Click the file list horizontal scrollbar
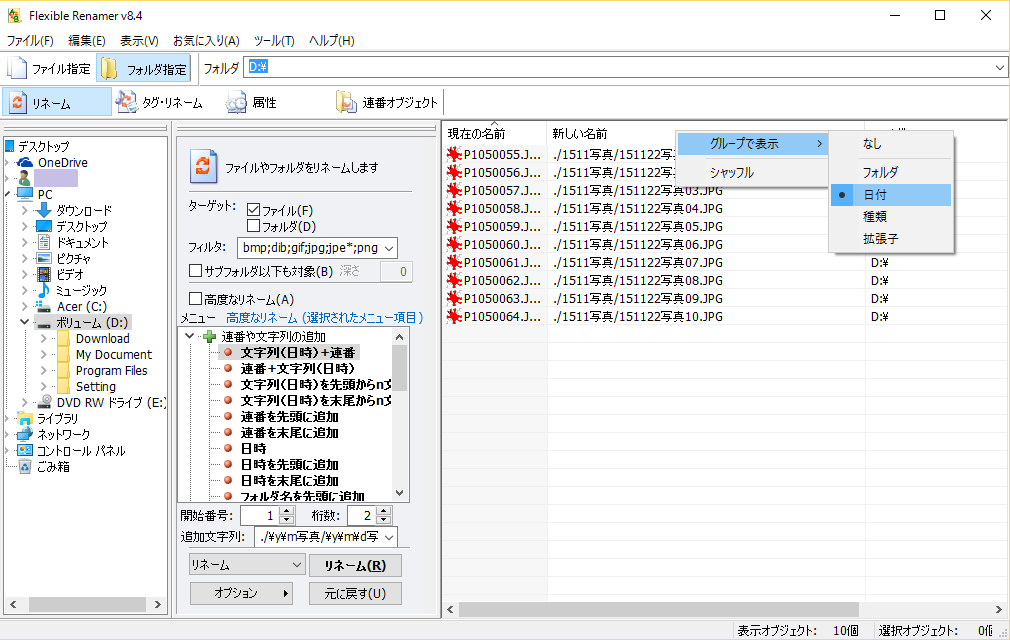 tap(658, 609)
